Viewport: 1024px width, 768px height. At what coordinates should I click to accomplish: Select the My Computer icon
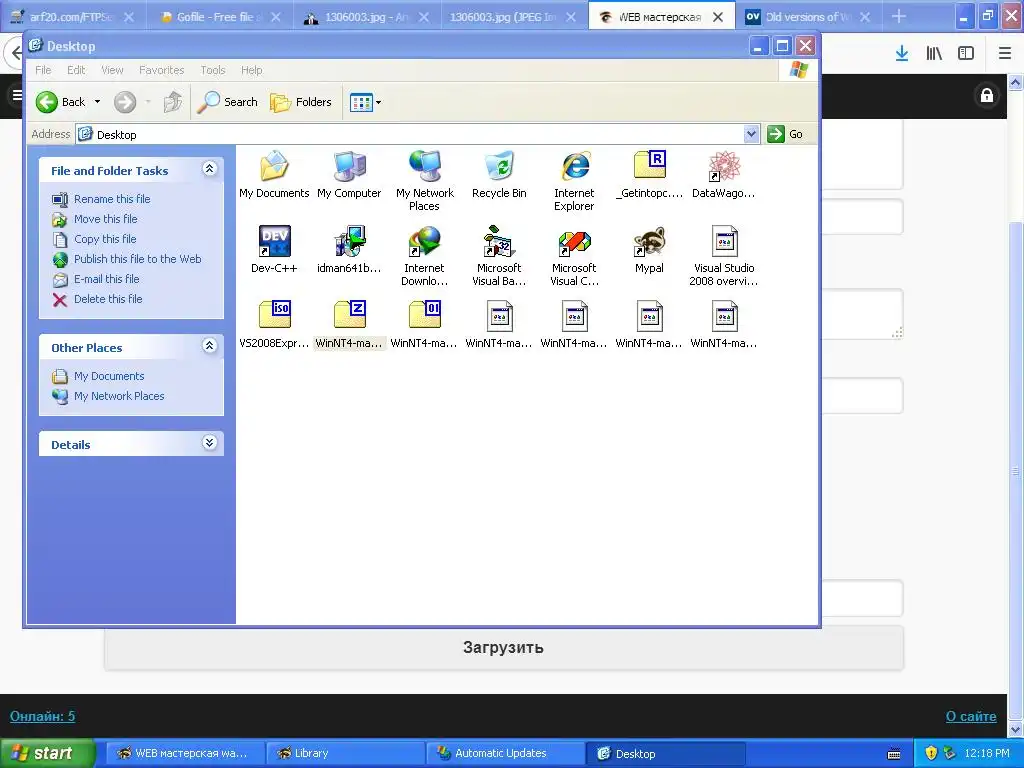coord(349,174)
